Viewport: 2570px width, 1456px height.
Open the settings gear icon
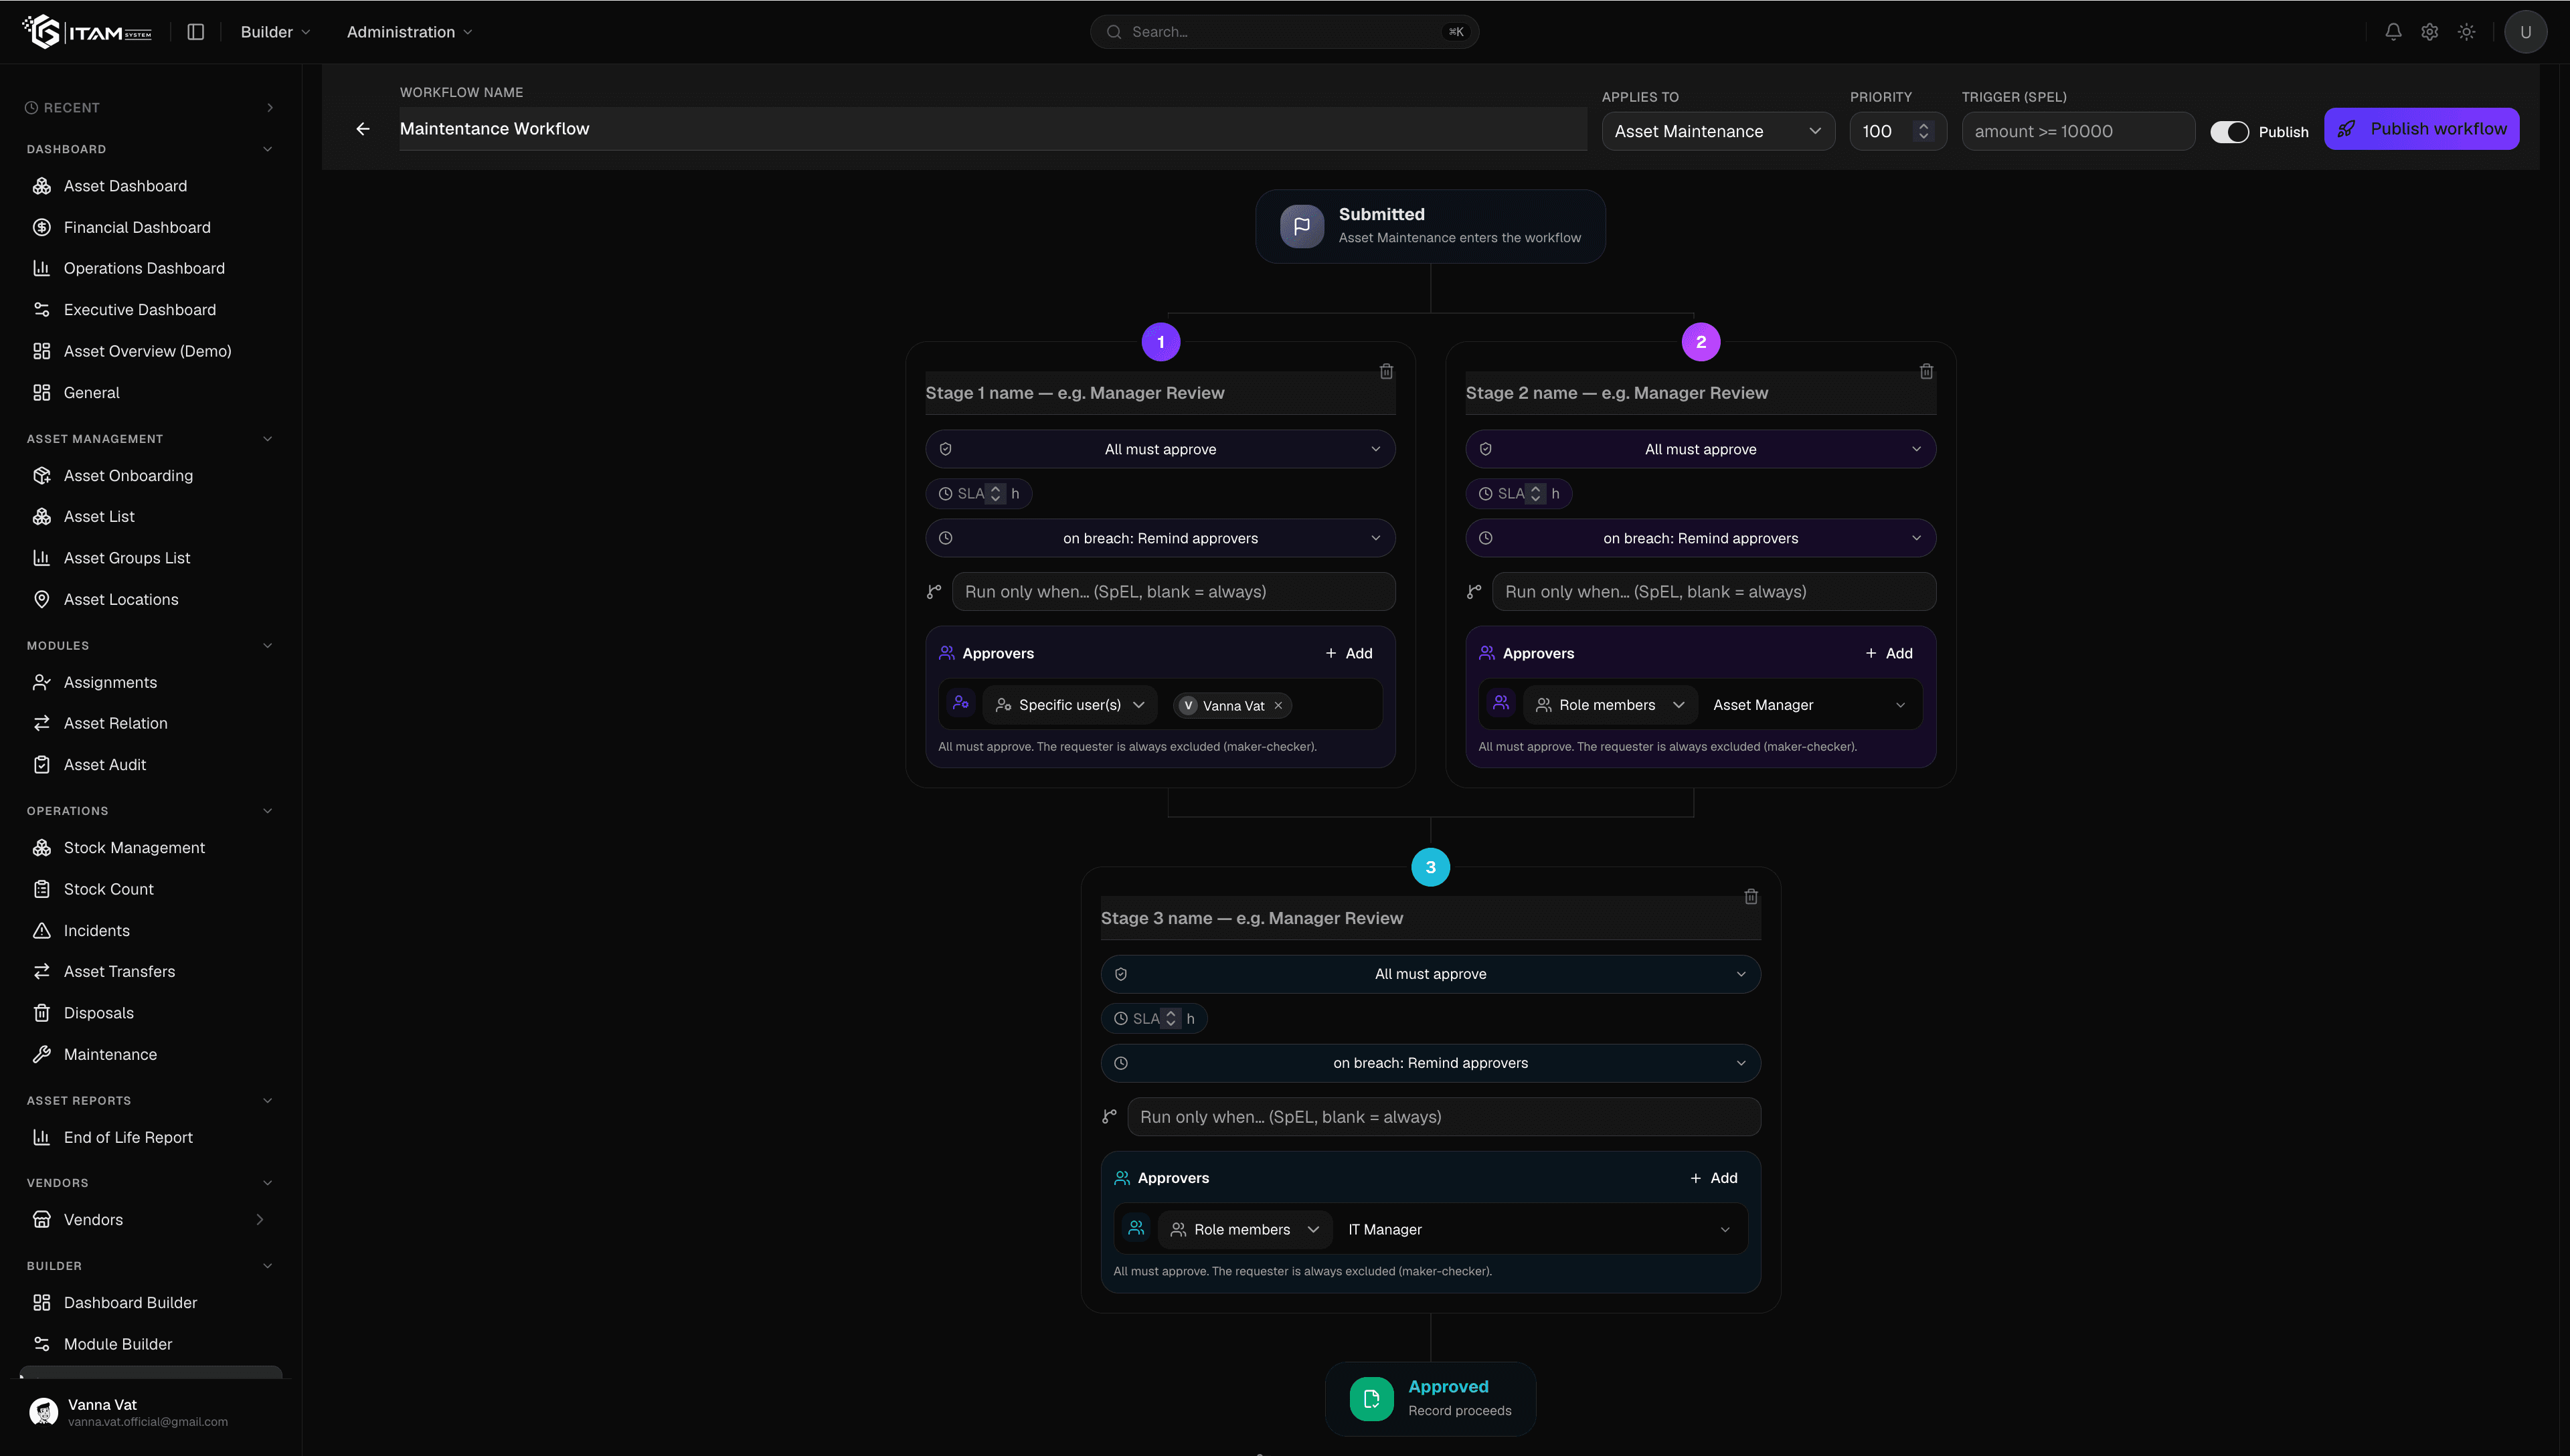tap(2430, 32)
